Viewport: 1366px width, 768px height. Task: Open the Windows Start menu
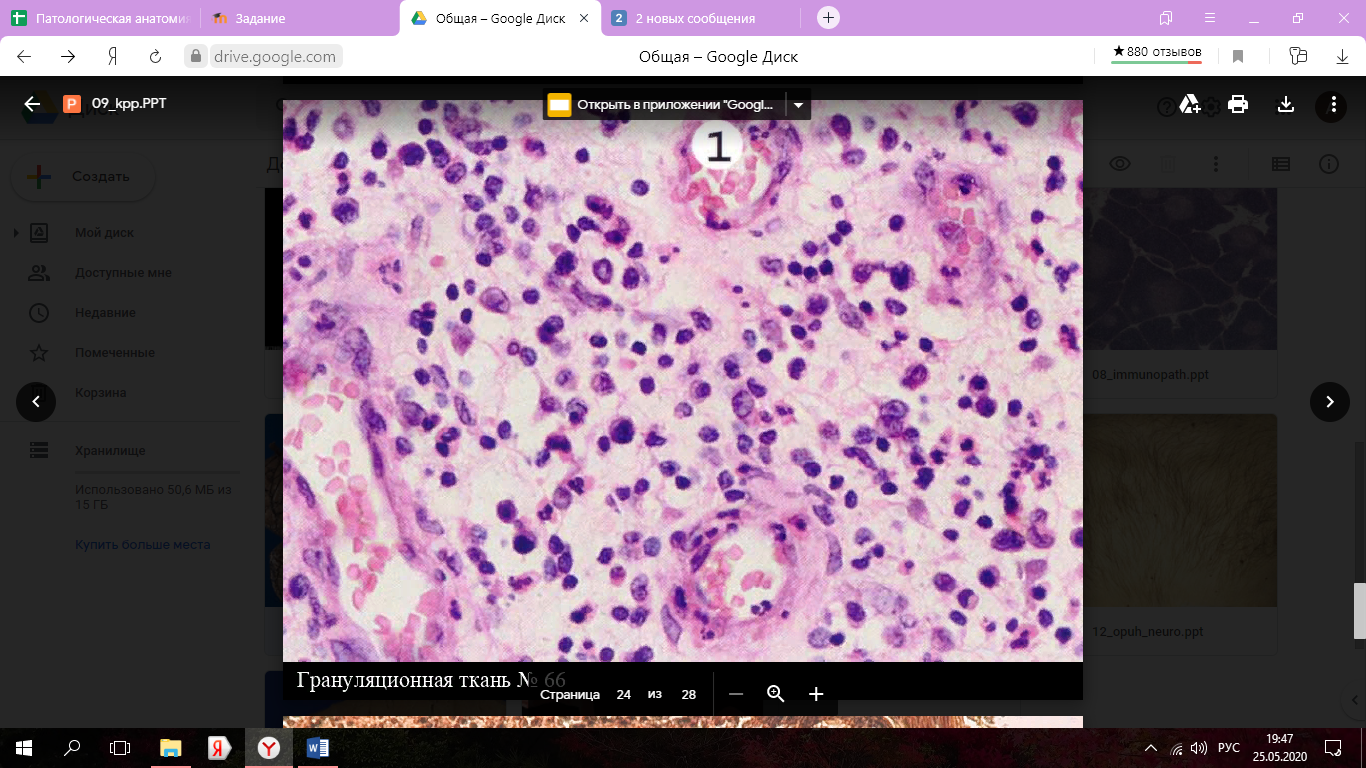[x=24, y=747]
